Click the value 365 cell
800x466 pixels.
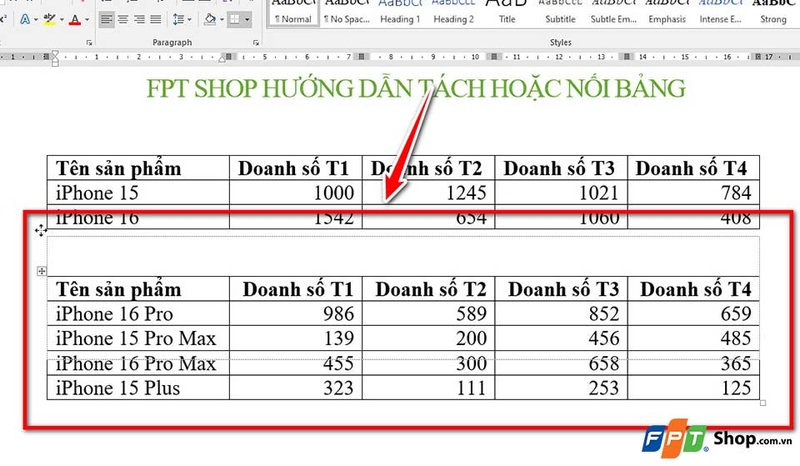click(693, 363)
